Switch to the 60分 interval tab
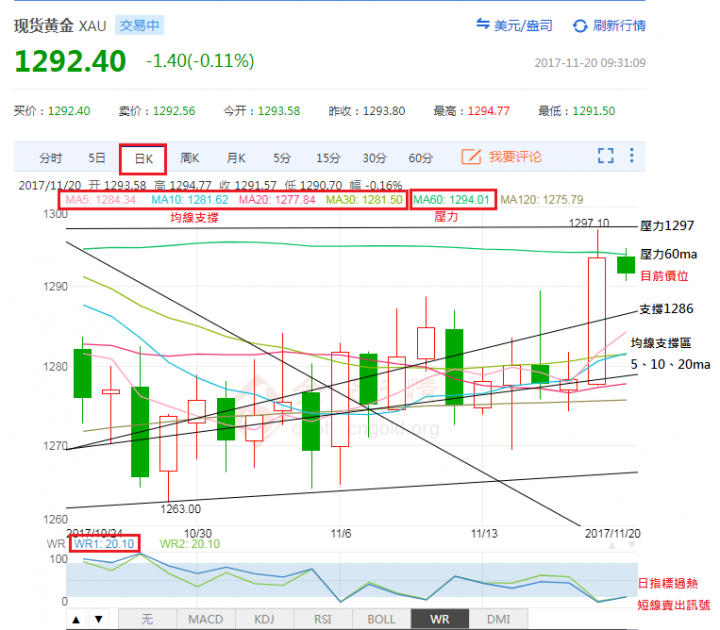The width and height of the screenshot is (720, 630). coord(421,158)
